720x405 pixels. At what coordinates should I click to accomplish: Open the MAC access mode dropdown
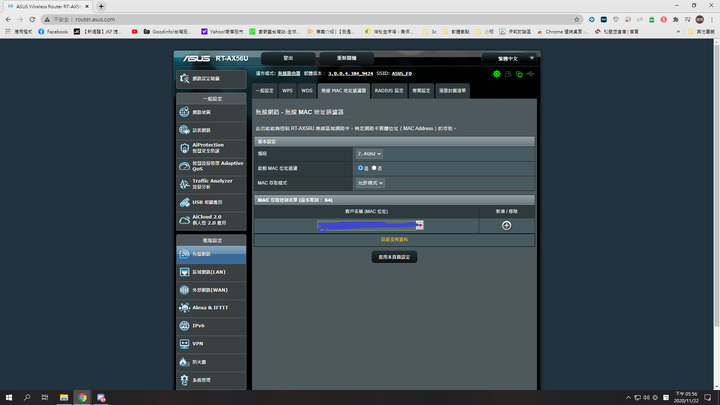tap(370, 183)
